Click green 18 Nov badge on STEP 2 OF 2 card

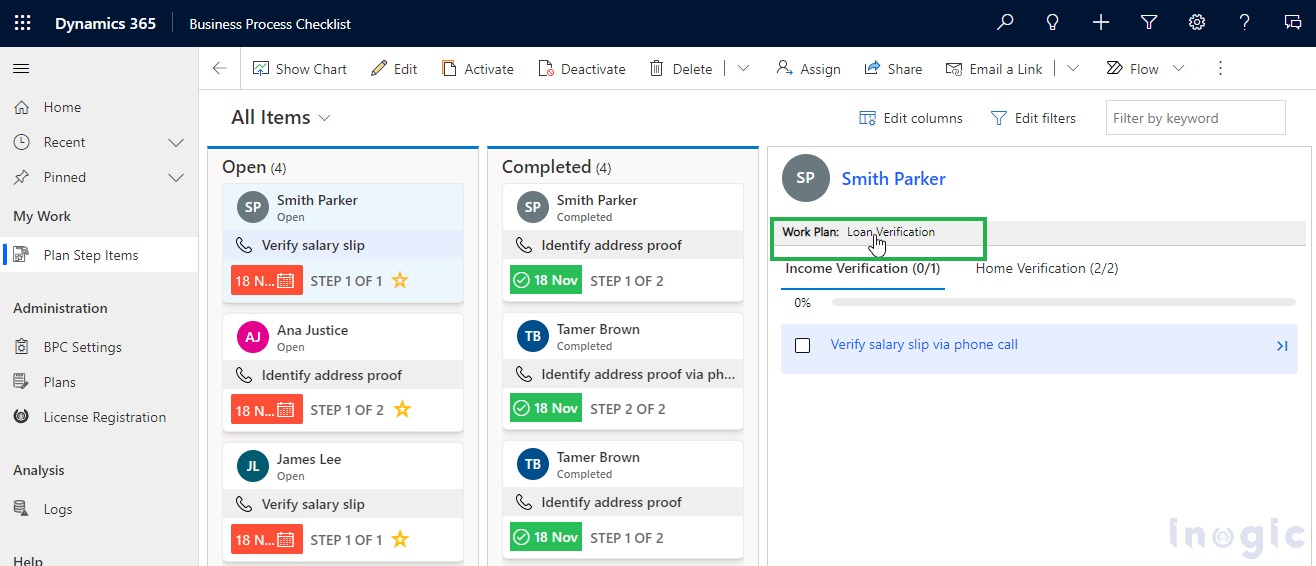point(546,408)
